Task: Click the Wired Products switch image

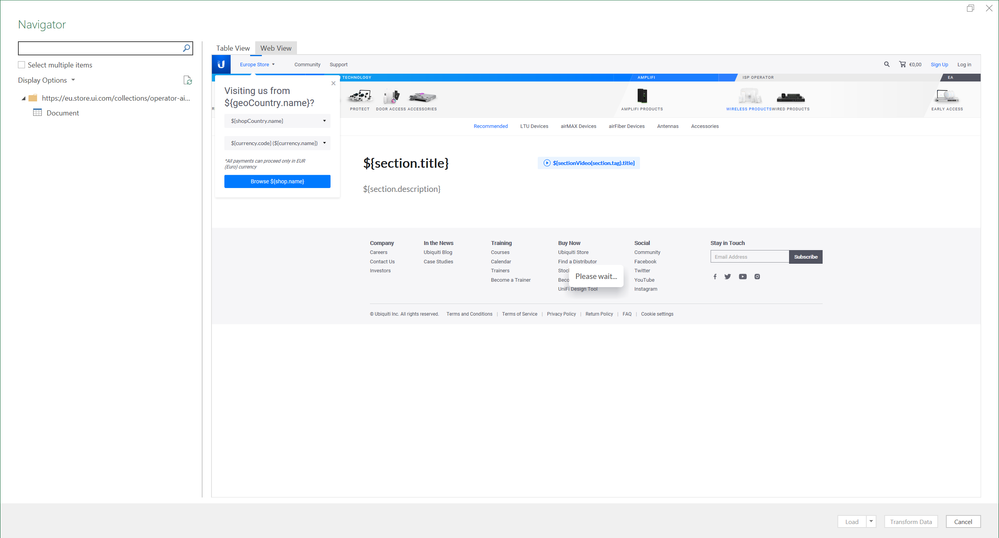Action: pyautogui.click(x=790, y=98)
